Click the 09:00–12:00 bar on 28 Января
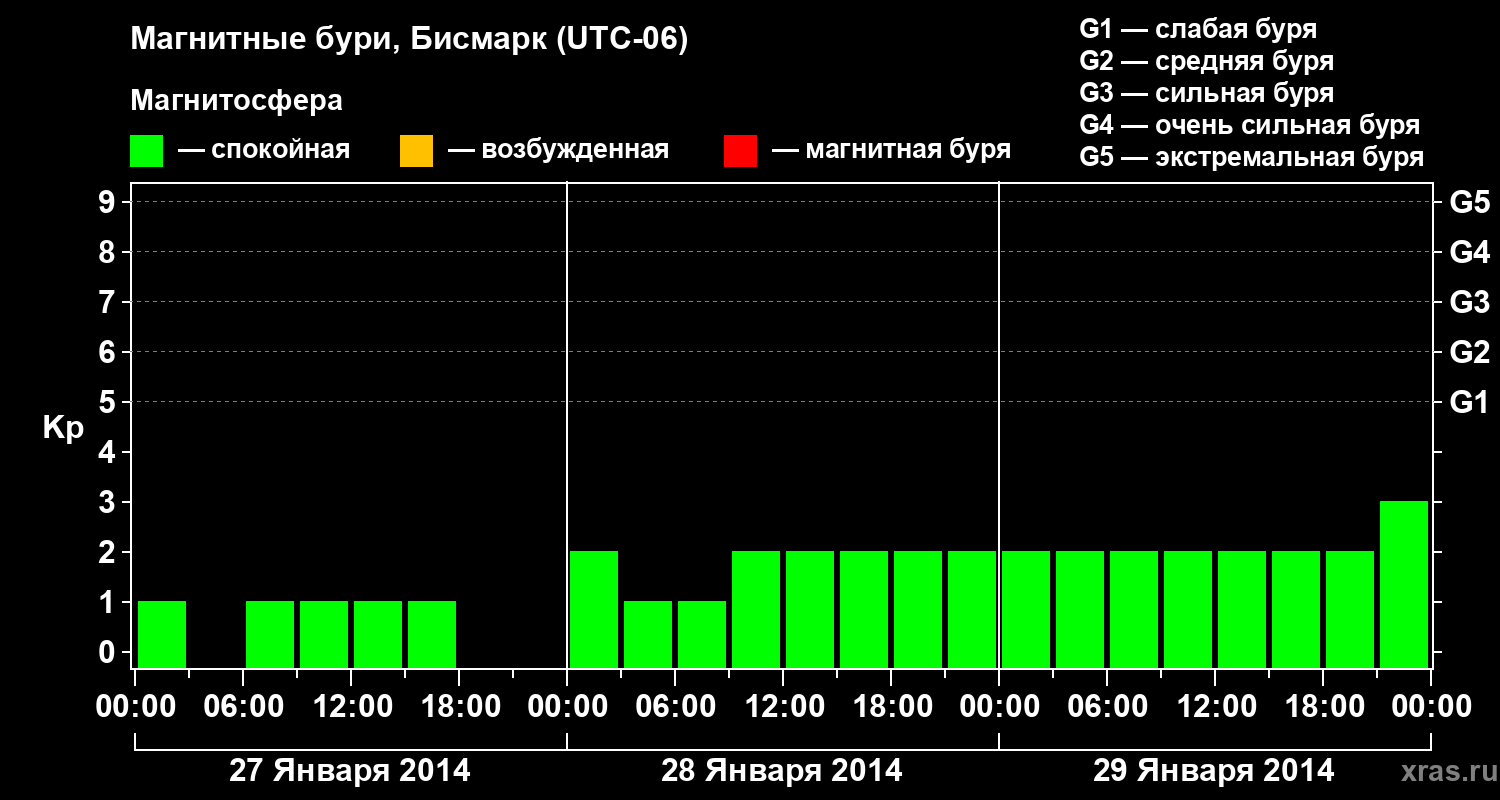Viewport: 1500px width, 800px height. click(x=756, y=609)
